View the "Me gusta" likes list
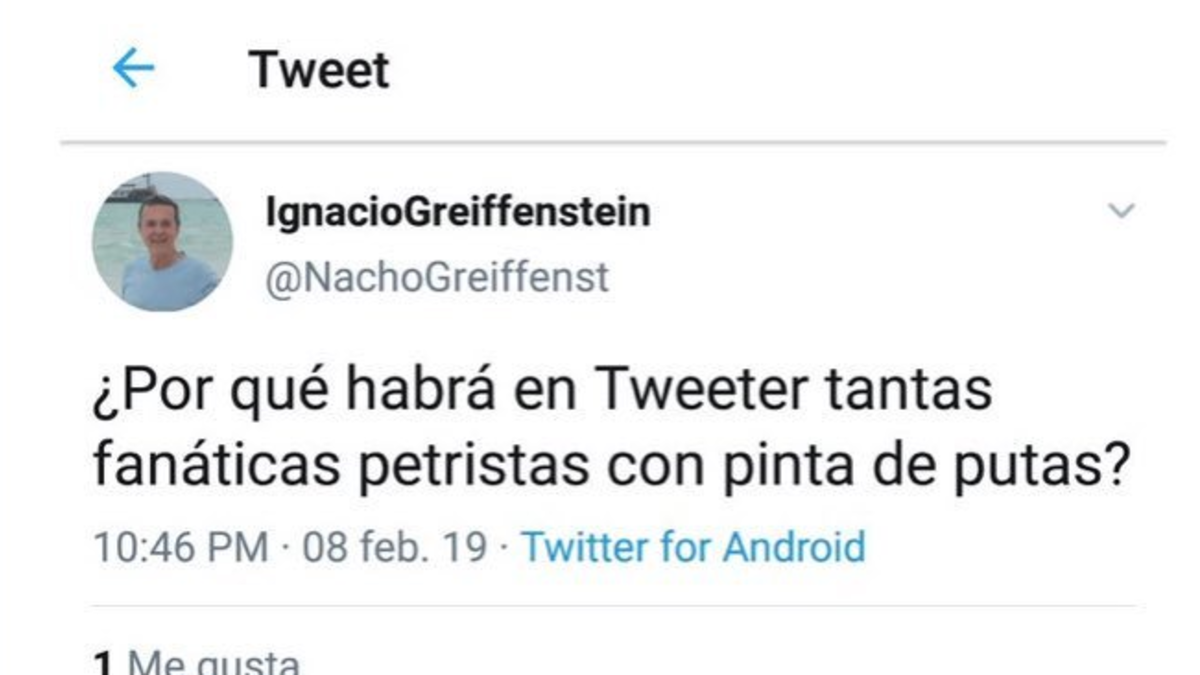 [x=213, y=663]
